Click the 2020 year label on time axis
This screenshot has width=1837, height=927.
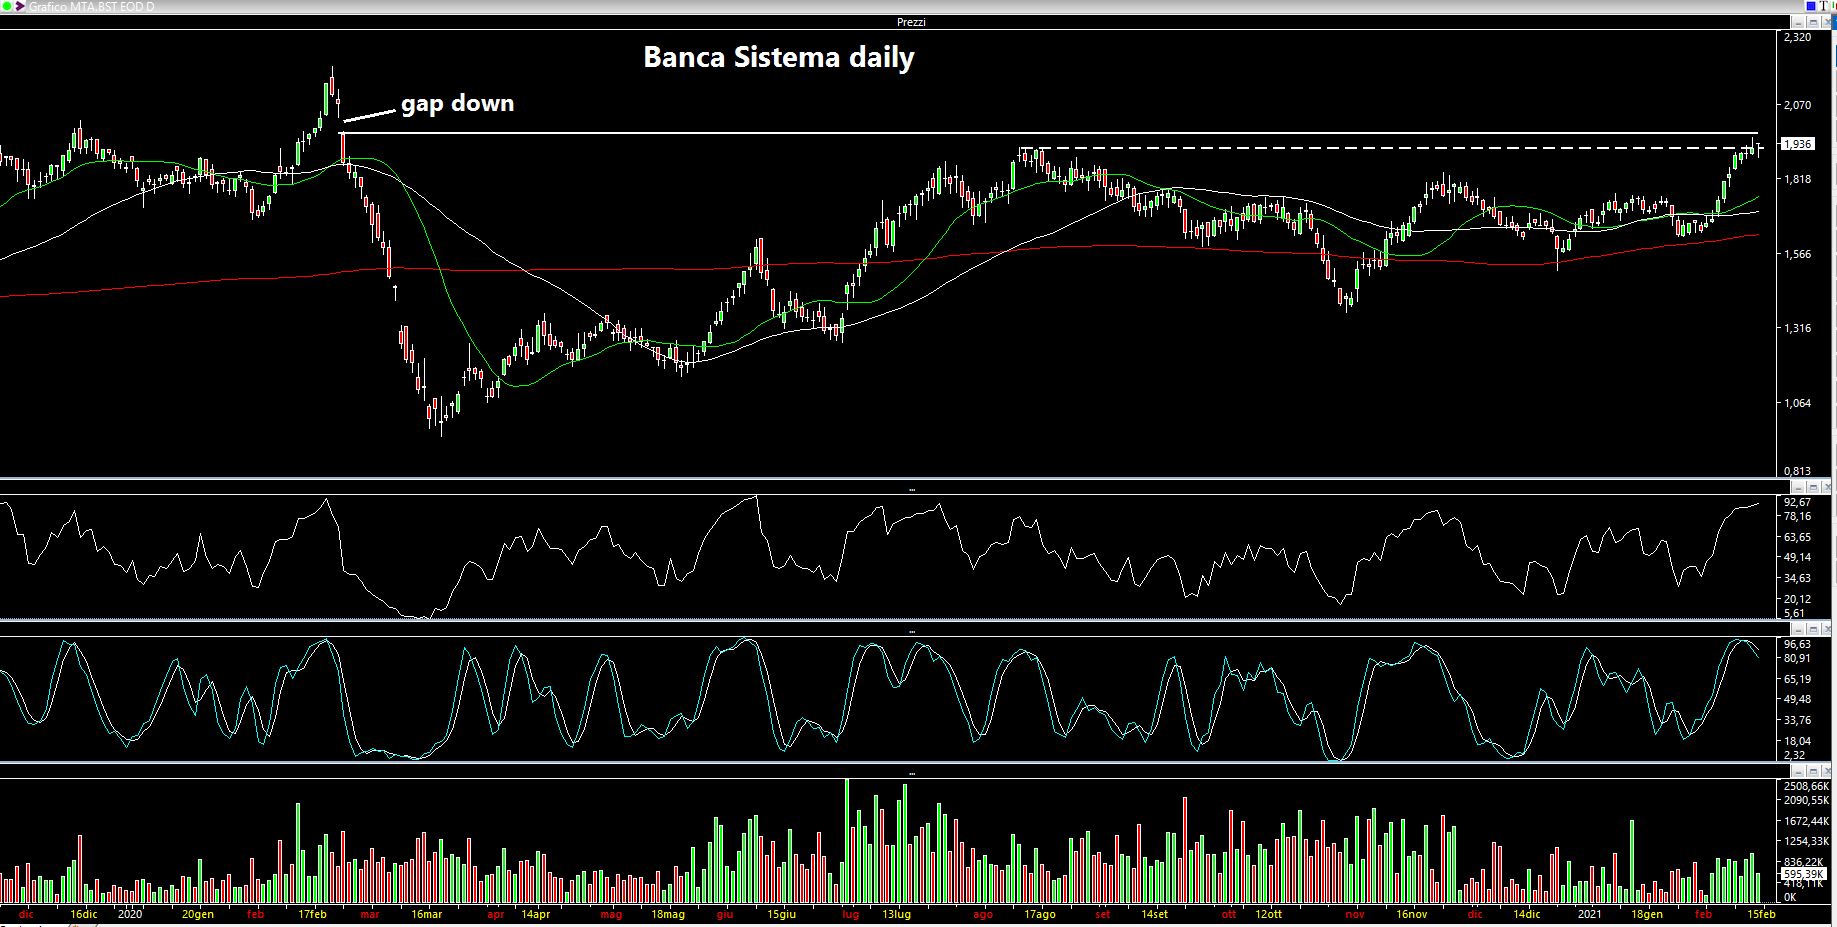click(131, 914)
